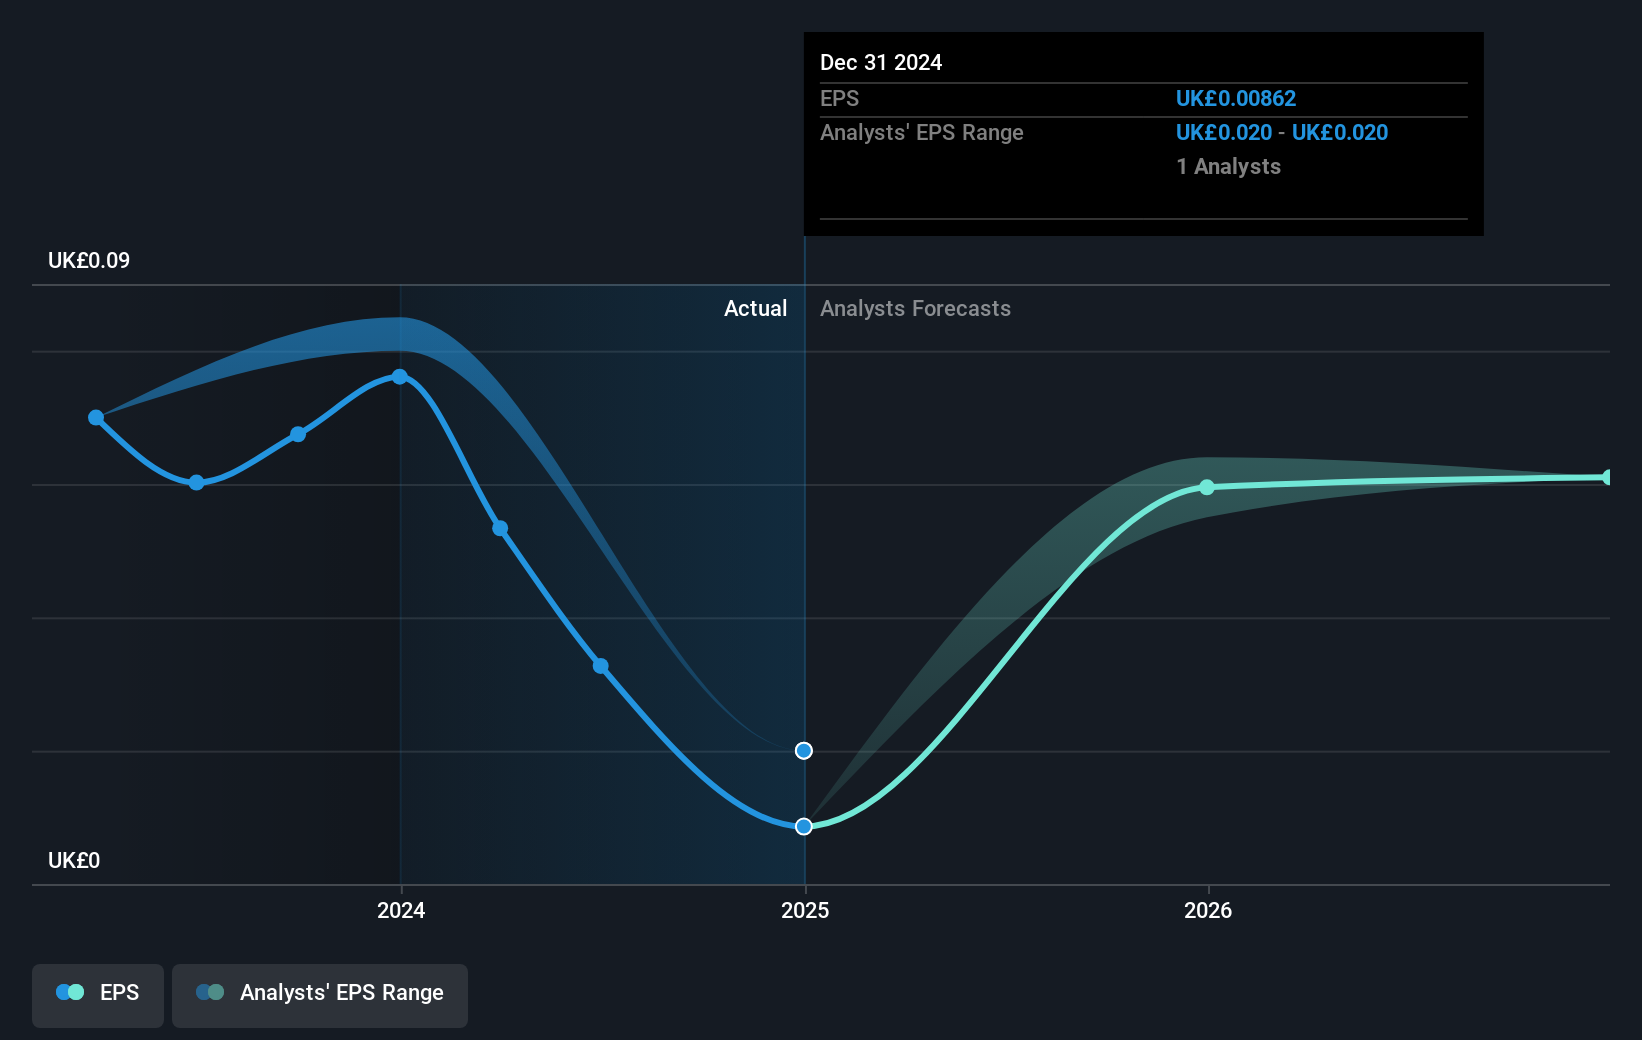This screenshot has width=1642, height=1040.
Task: Toggle the EPS legend to hide the line
Action: click(97, 992)
